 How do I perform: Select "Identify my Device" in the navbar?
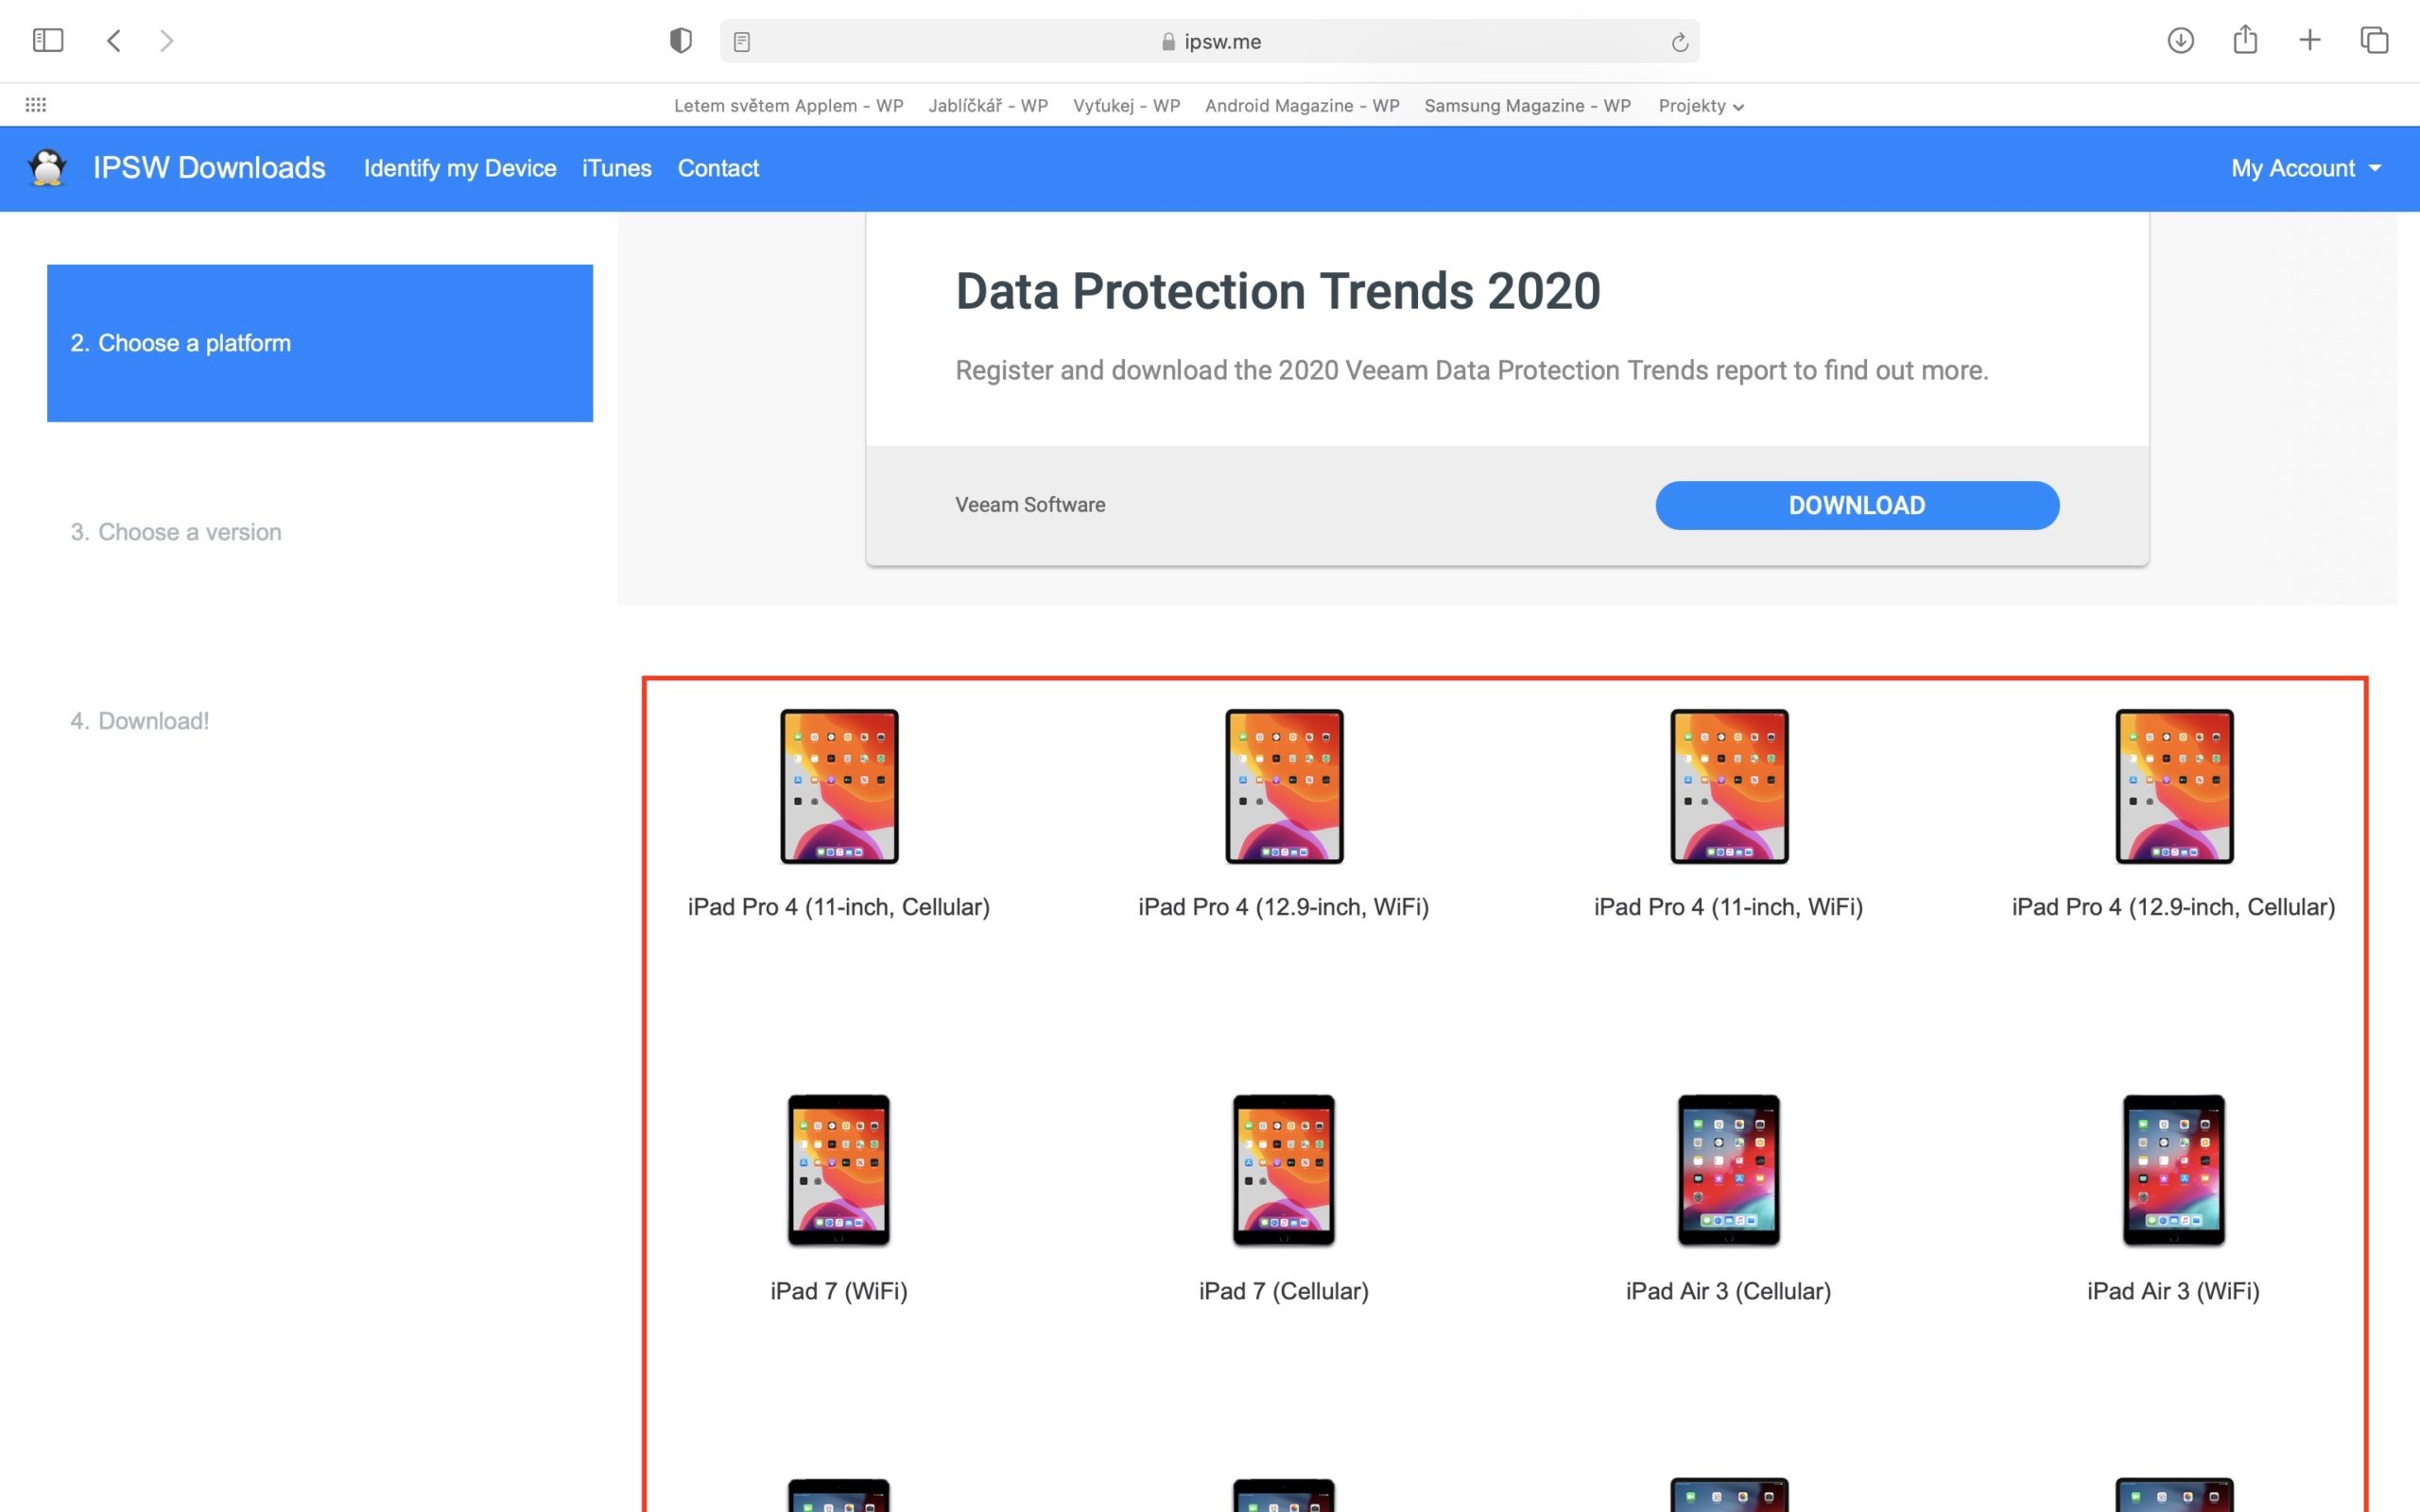pos(460,168)
